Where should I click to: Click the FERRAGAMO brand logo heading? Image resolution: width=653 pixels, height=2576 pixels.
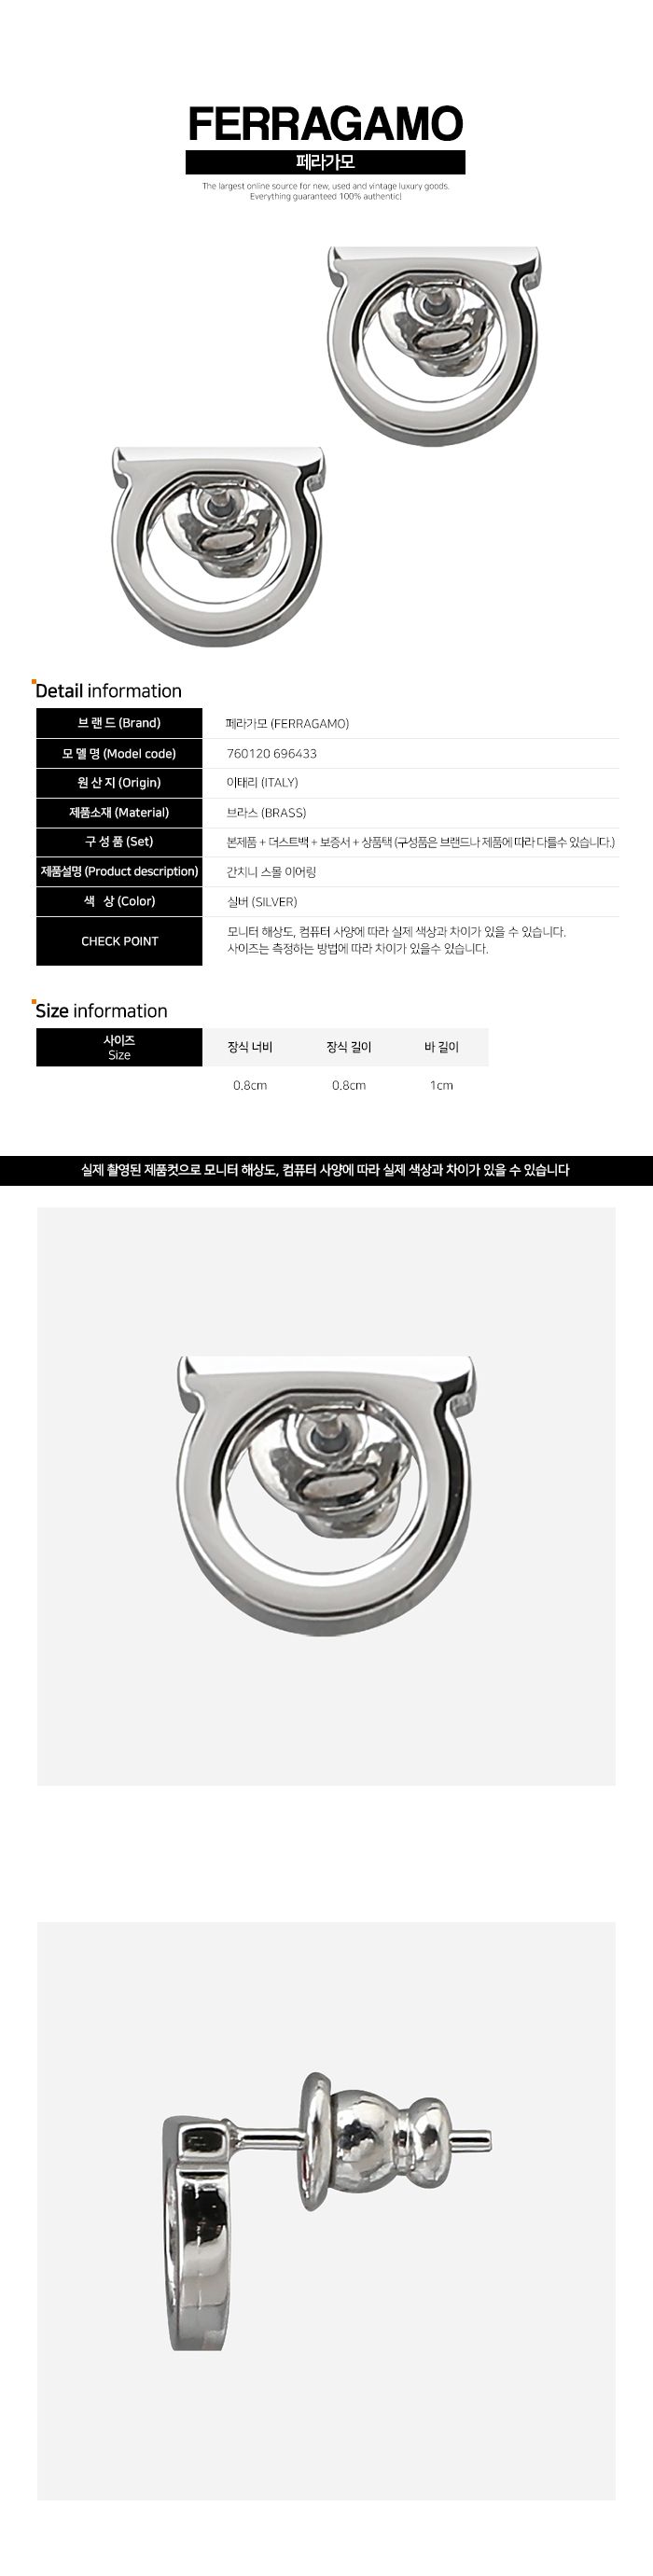coord(325,125)
